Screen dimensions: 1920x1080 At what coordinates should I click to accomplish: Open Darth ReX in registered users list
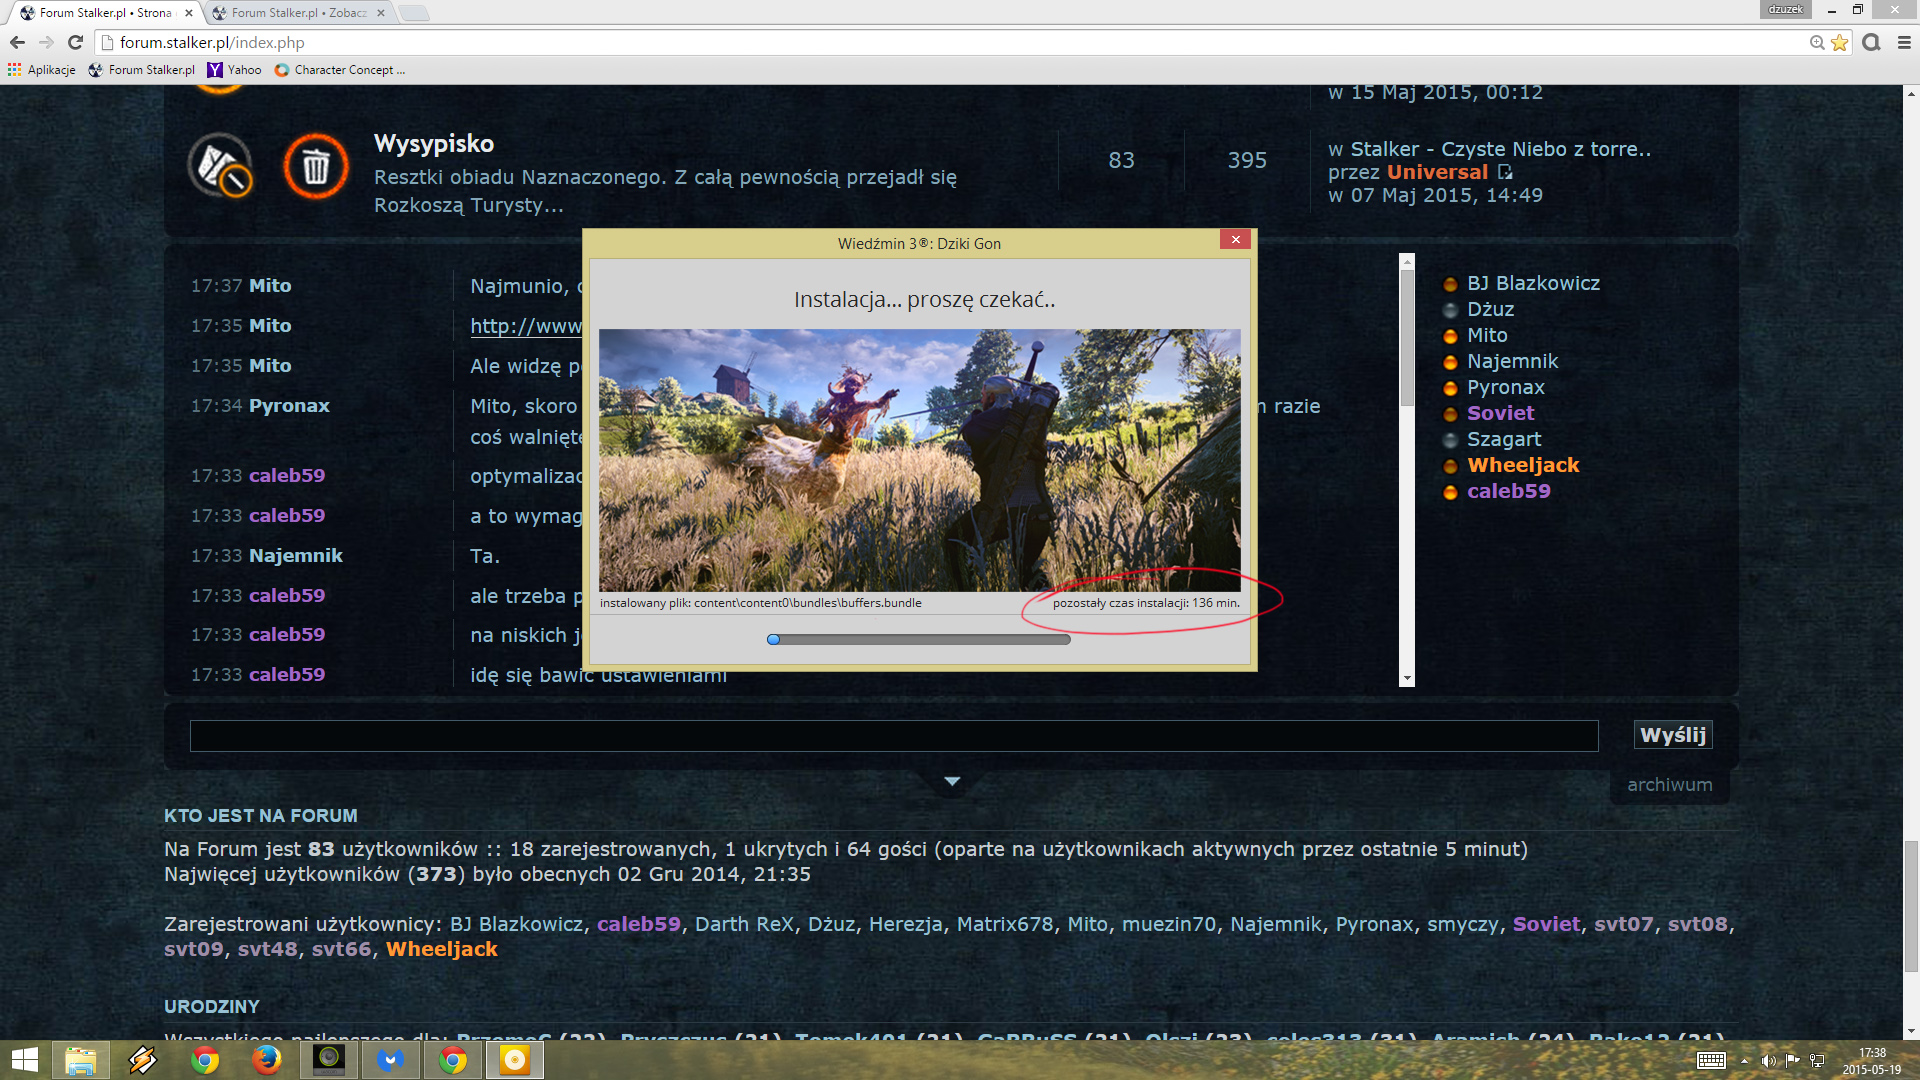point(744,925)
